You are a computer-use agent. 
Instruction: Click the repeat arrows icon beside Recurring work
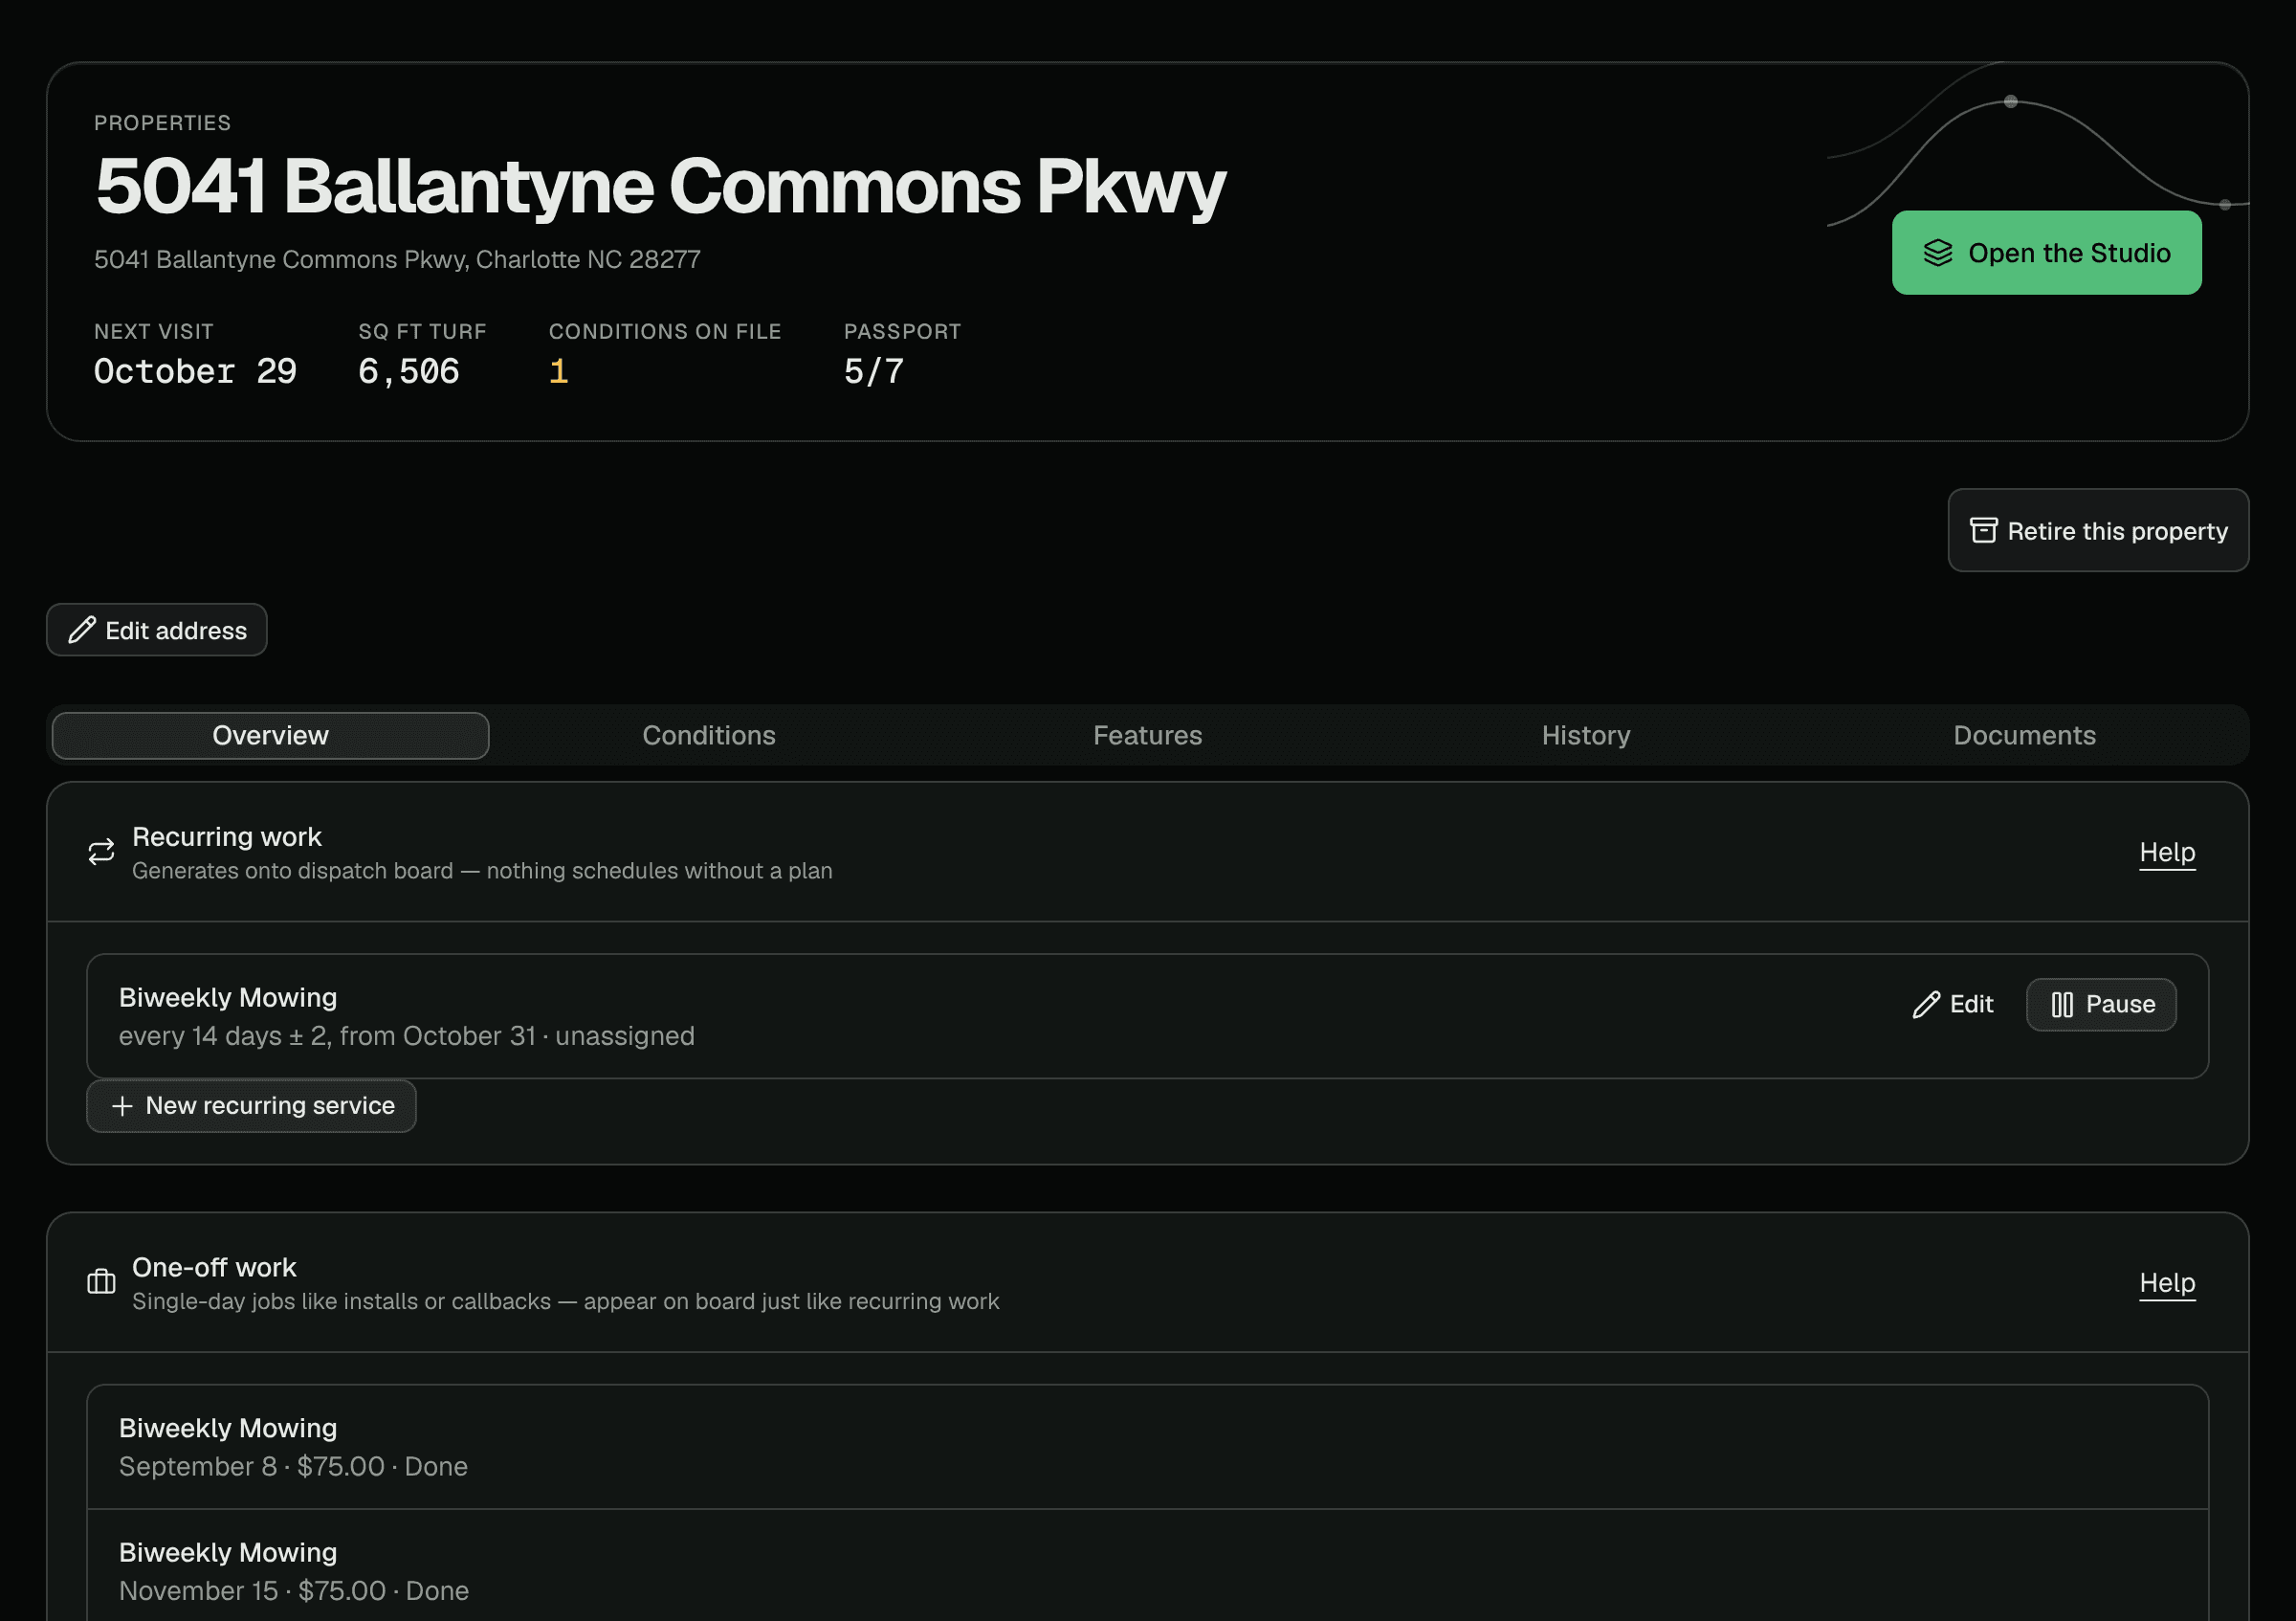[x=101, y=852]
